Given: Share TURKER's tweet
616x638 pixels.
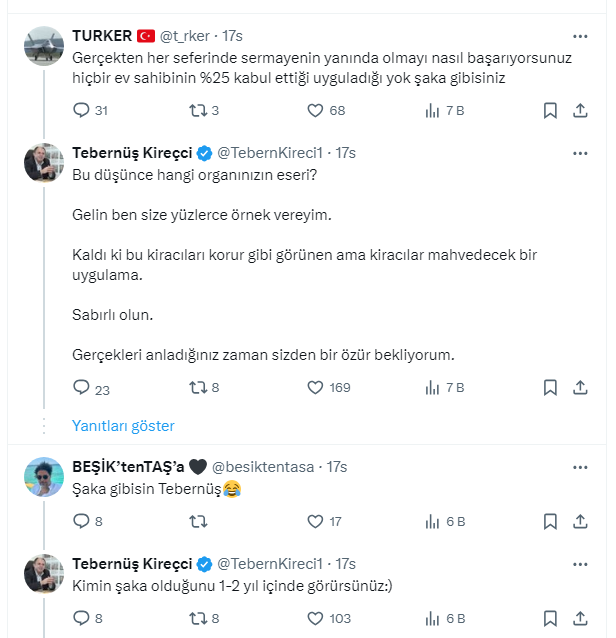Looking at the screenshot, I should pyautogui.click(x=581, y=111).
